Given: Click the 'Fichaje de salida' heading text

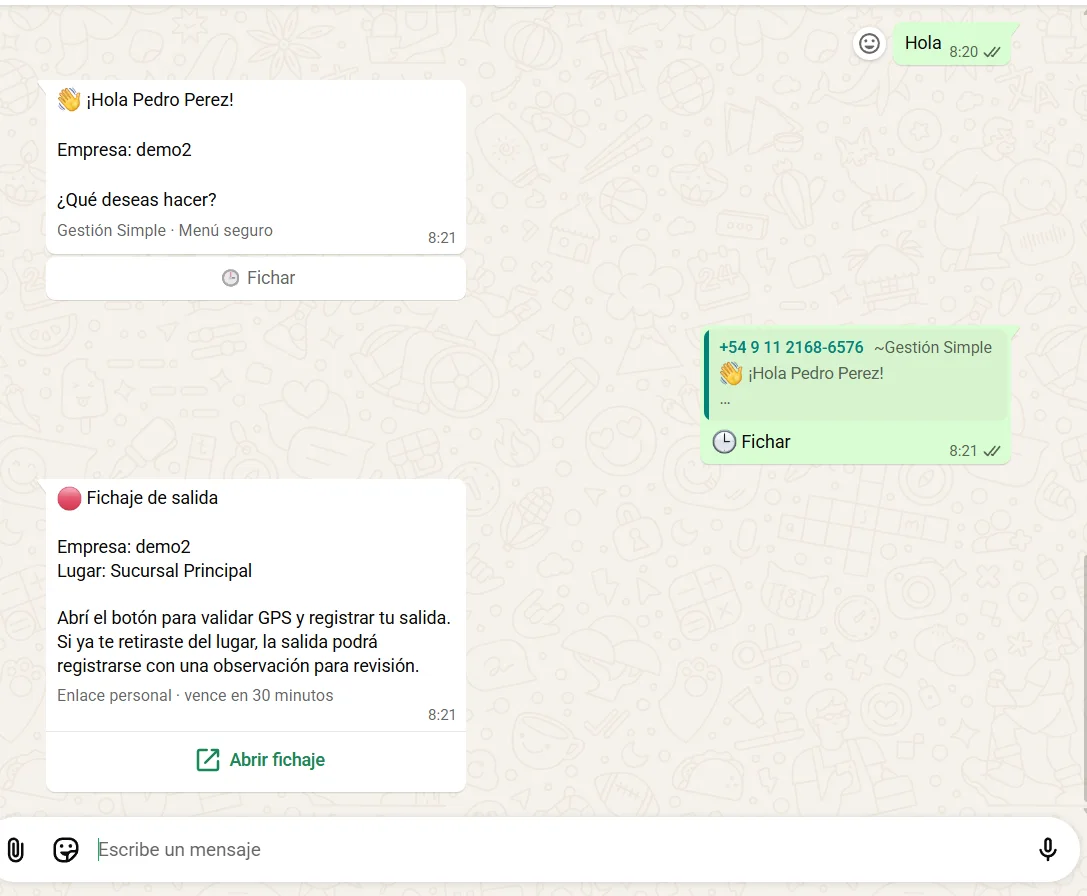Looking at the screenshot, I should (152, 498).
